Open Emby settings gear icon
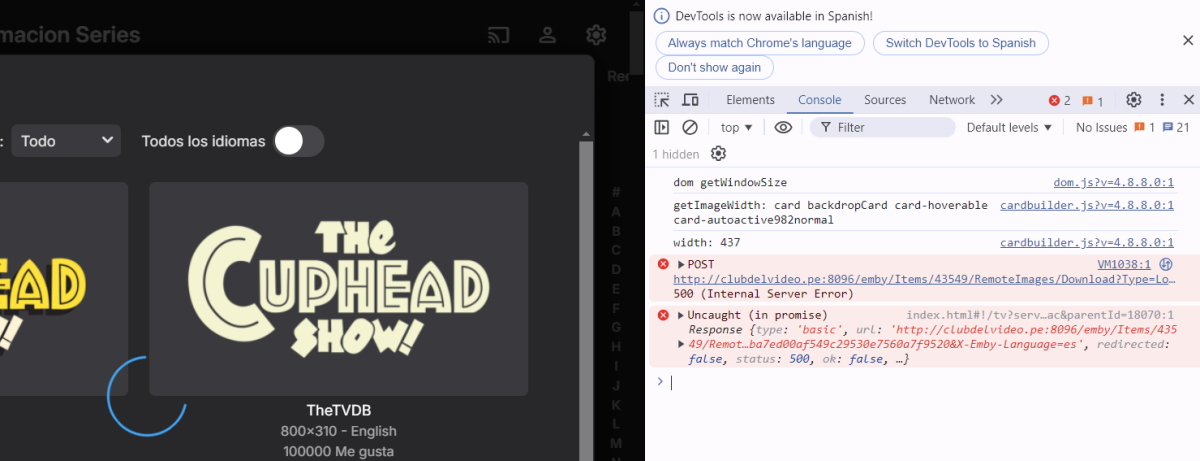The width and height of the screenshot is (1200, 461). pyautogui.click(x=596, y=35)
